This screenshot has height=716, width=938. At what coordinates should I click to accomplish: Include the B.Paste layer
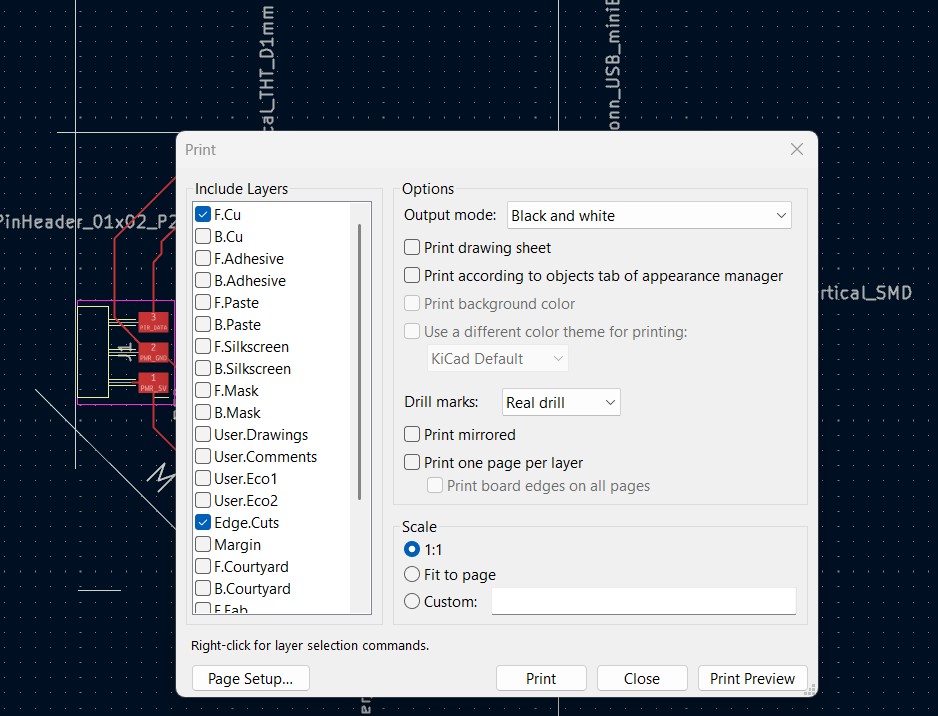[x=203, y=324]
